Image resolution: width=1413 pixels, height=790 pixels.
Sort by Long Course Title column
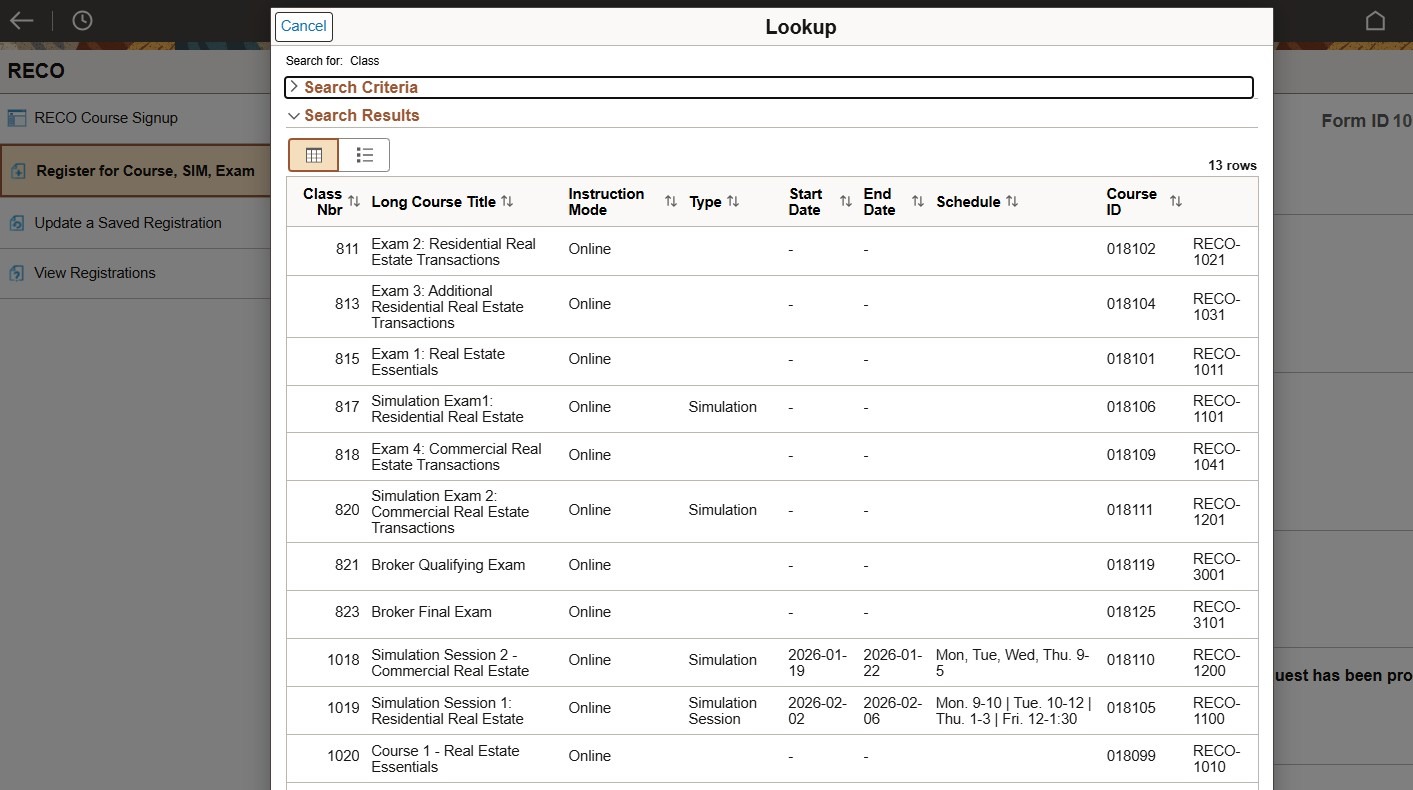point(507,202)
